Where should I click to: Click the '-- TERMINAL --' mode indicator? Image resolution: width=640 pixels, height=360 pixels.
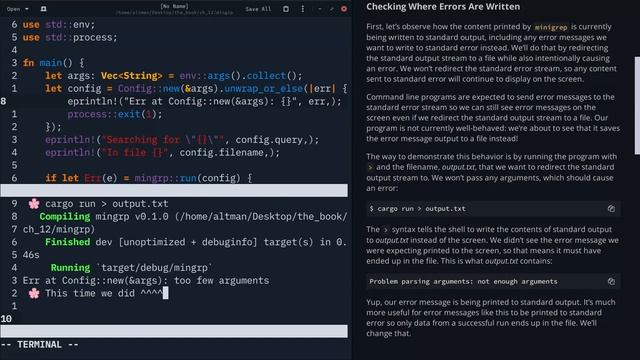click(40, 345)
